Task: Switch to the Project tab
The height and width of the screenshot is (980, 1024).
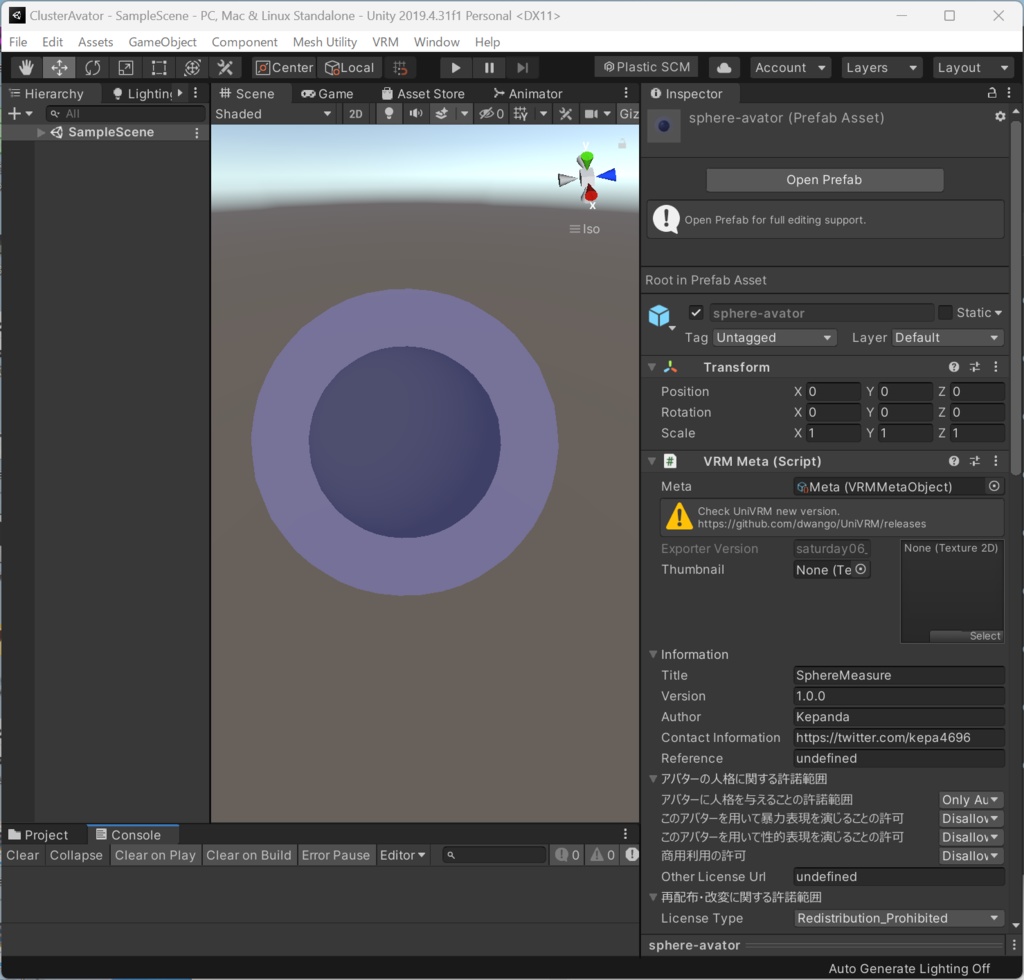Action: point(38,835)
